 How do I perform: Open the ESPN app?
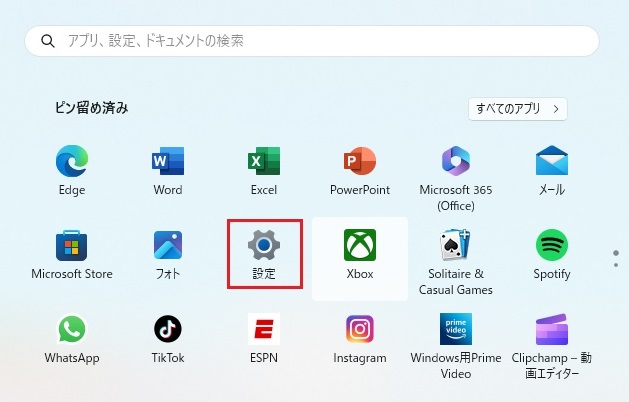click(264, 339)
